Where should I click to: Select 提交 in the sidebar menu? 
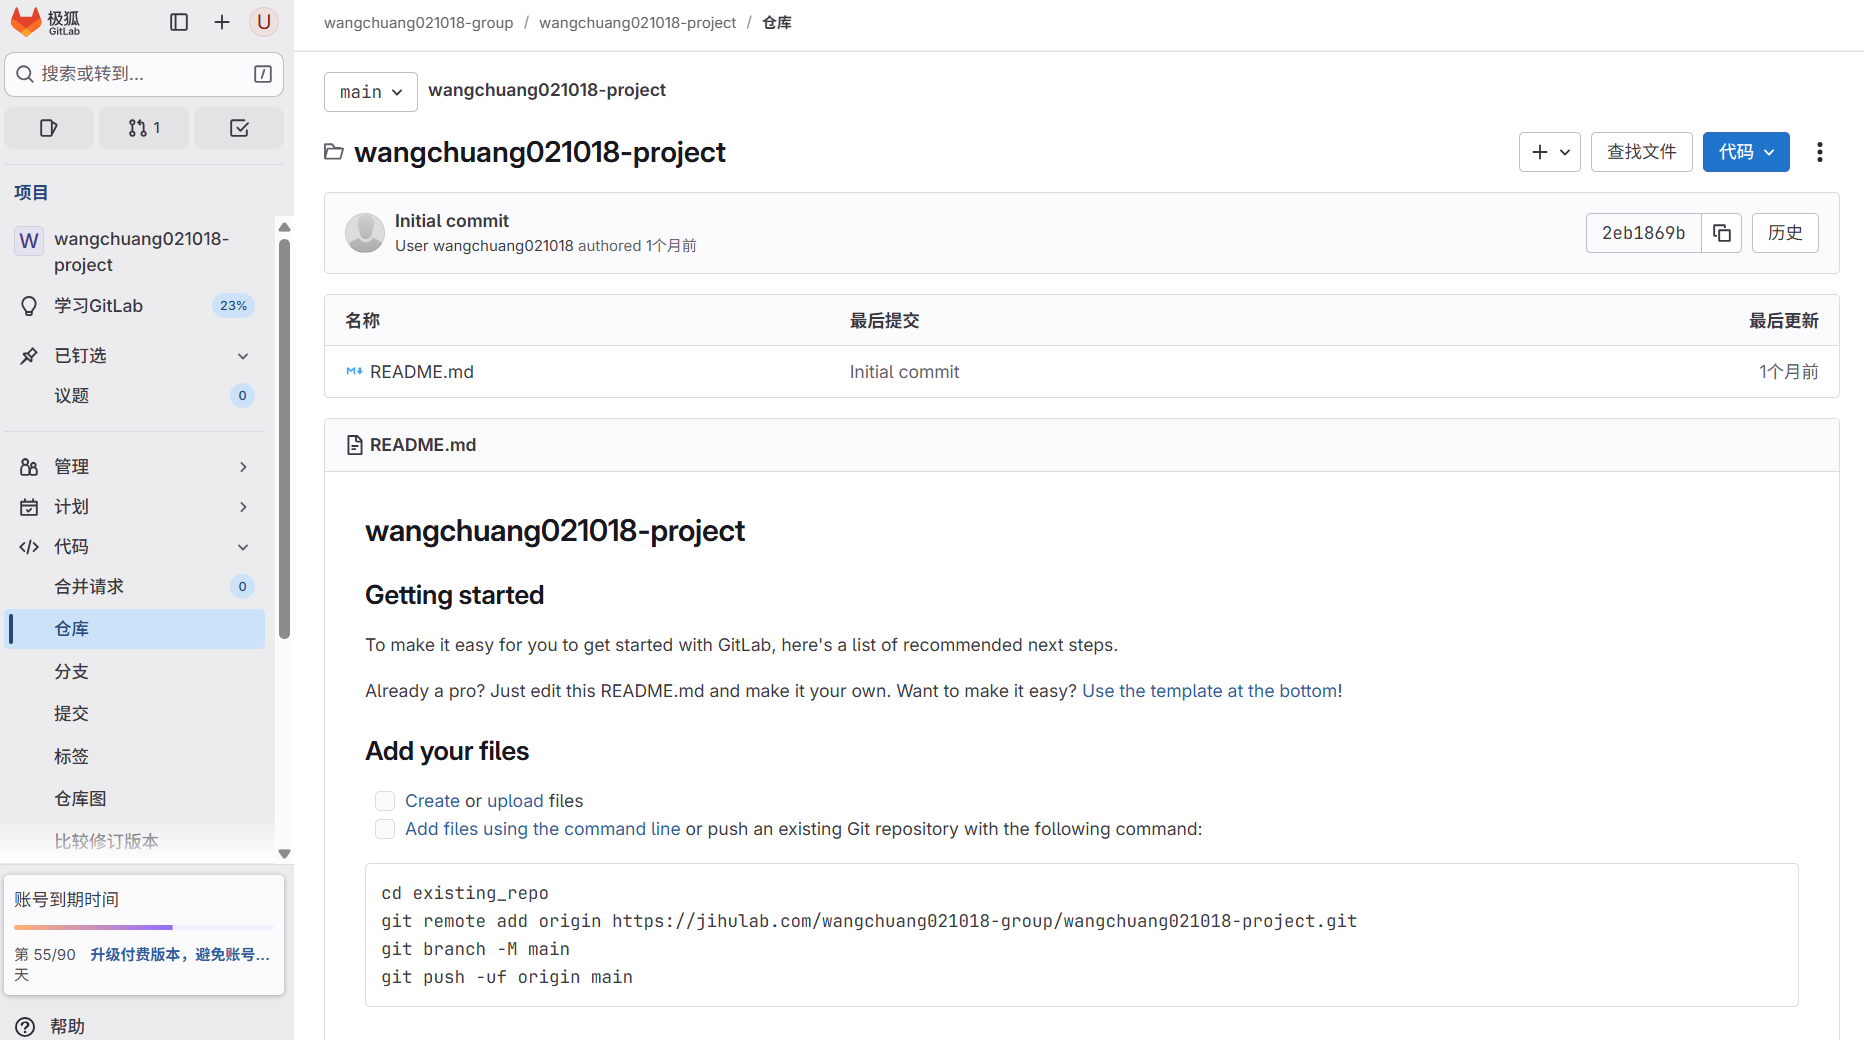[71, 713]
